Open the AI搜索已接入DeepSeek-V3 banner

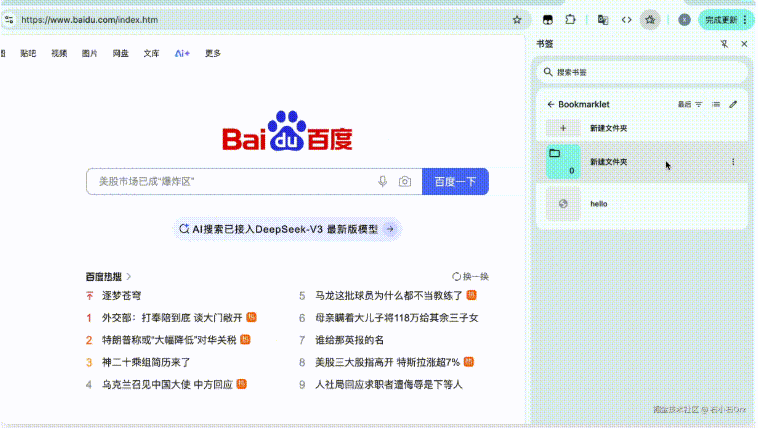287,229
